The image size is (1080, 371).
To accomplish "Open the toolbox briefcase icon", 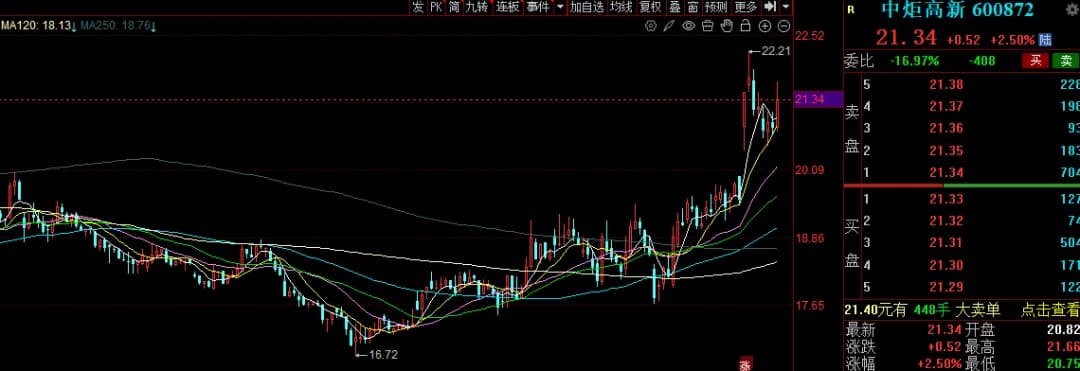I will (707, 26).
